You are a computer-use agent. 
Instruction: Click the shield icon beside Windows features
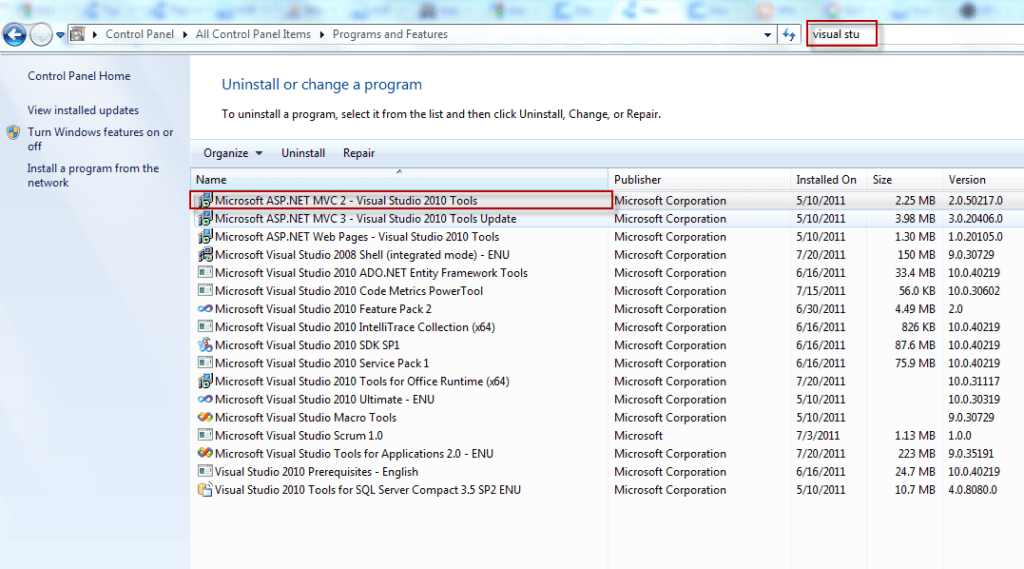pyautogui.click(x=13, y=132)
